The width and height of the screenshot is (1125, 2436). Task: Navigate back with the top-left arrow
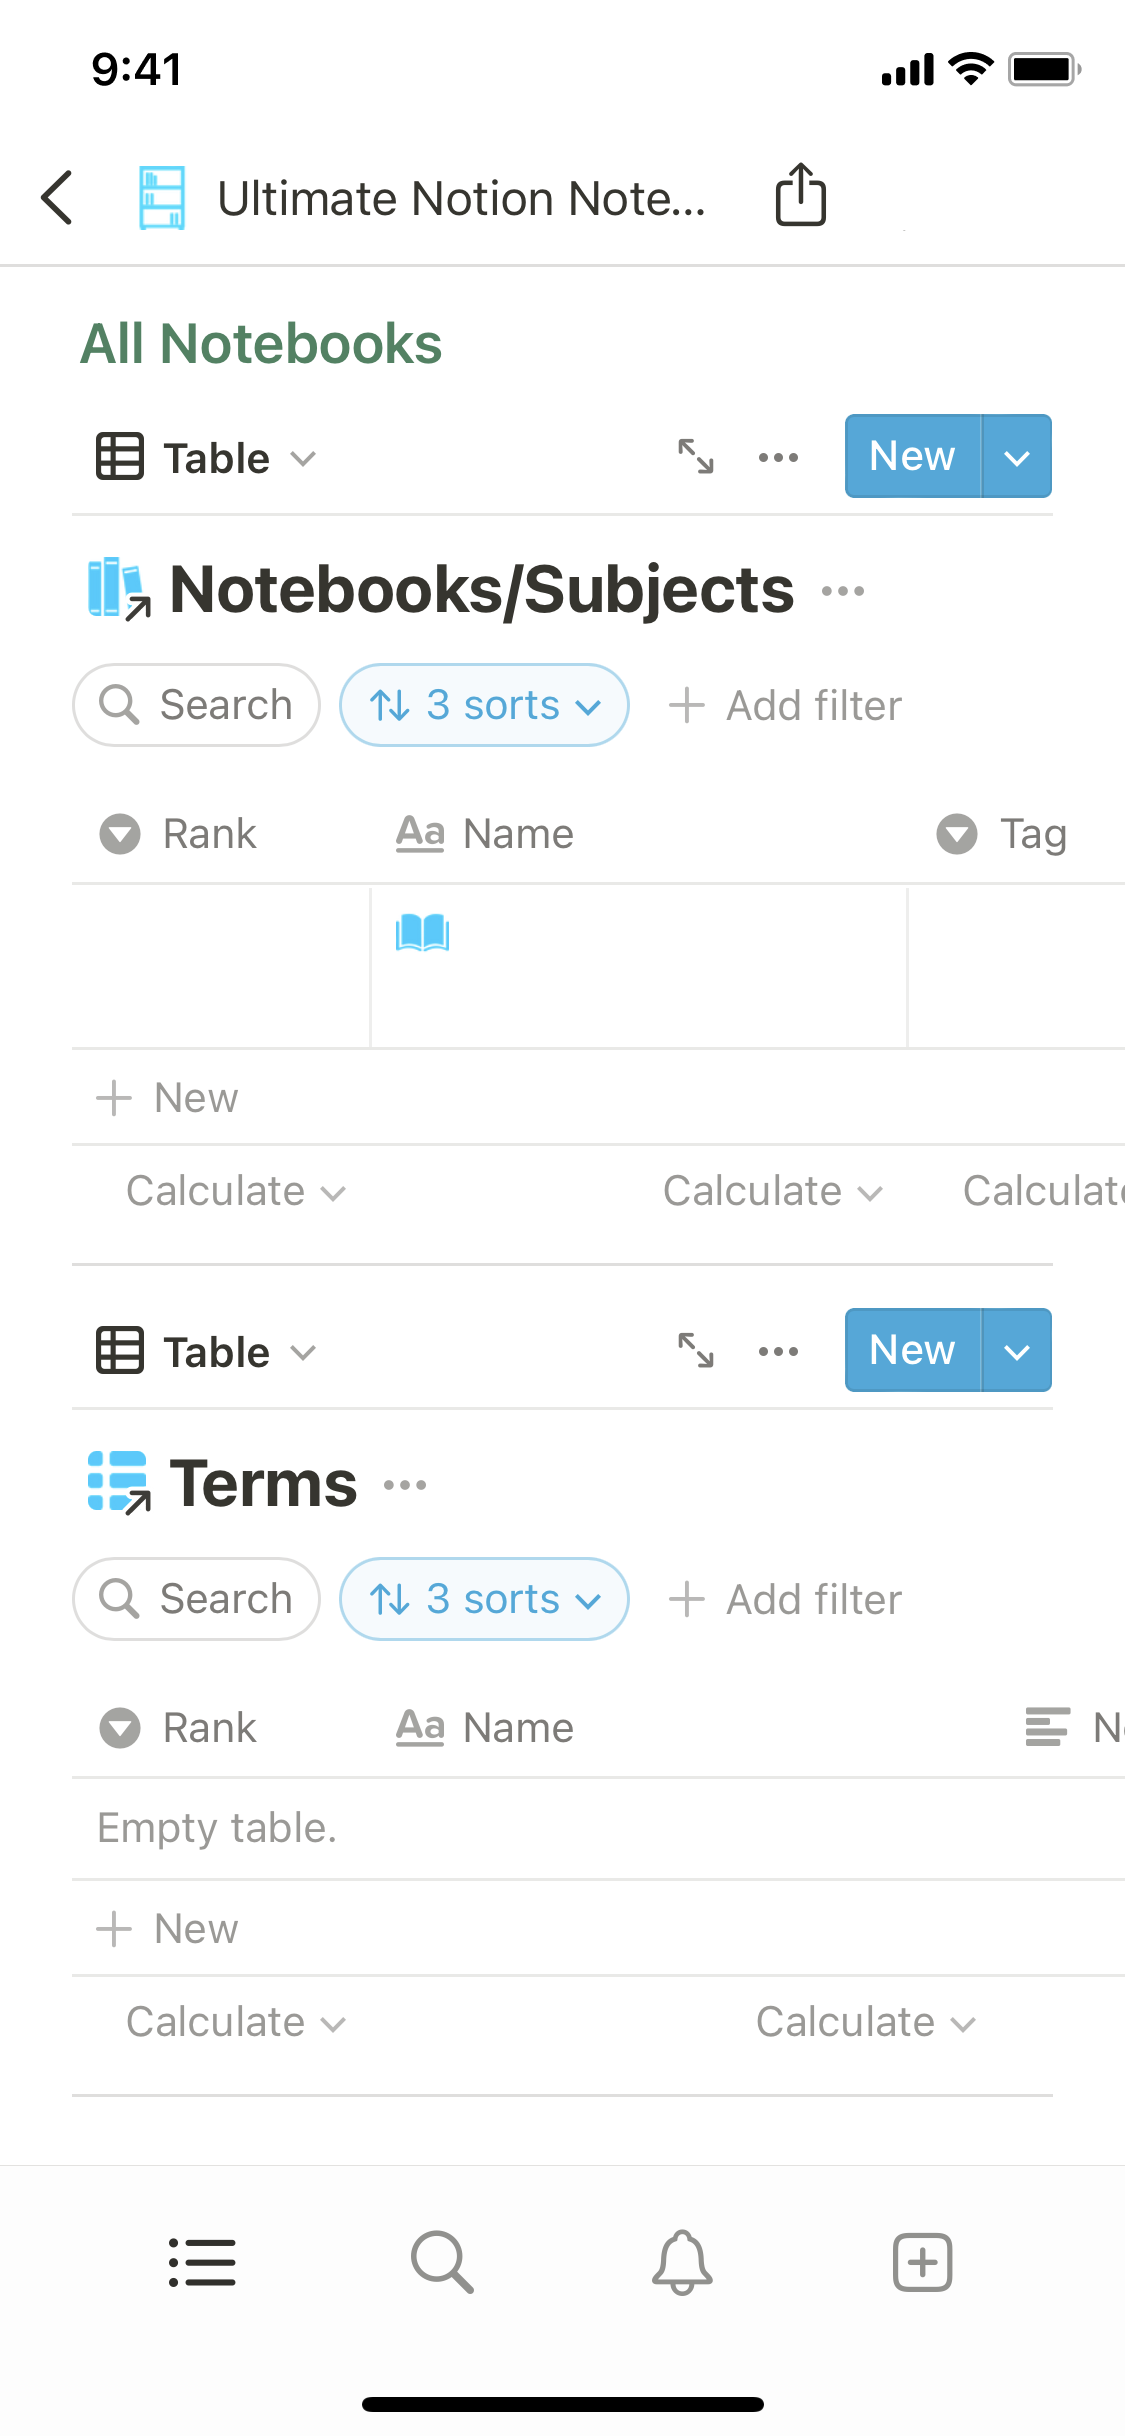click(57, 196)
